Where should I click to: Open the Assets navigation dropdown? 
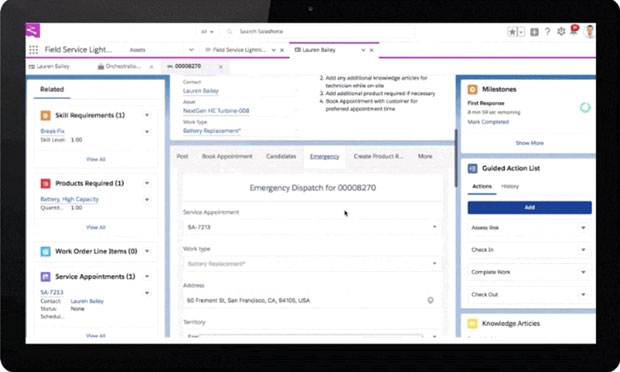[191, 50]
